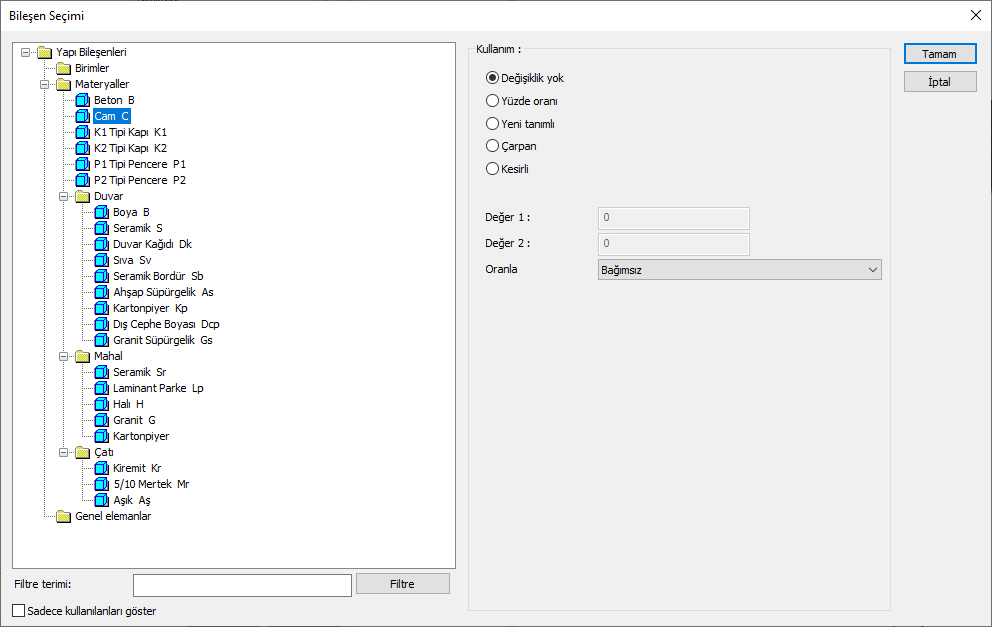
Task: Select the Yüzde oranı radio option
Action: (x=492, y=101)
